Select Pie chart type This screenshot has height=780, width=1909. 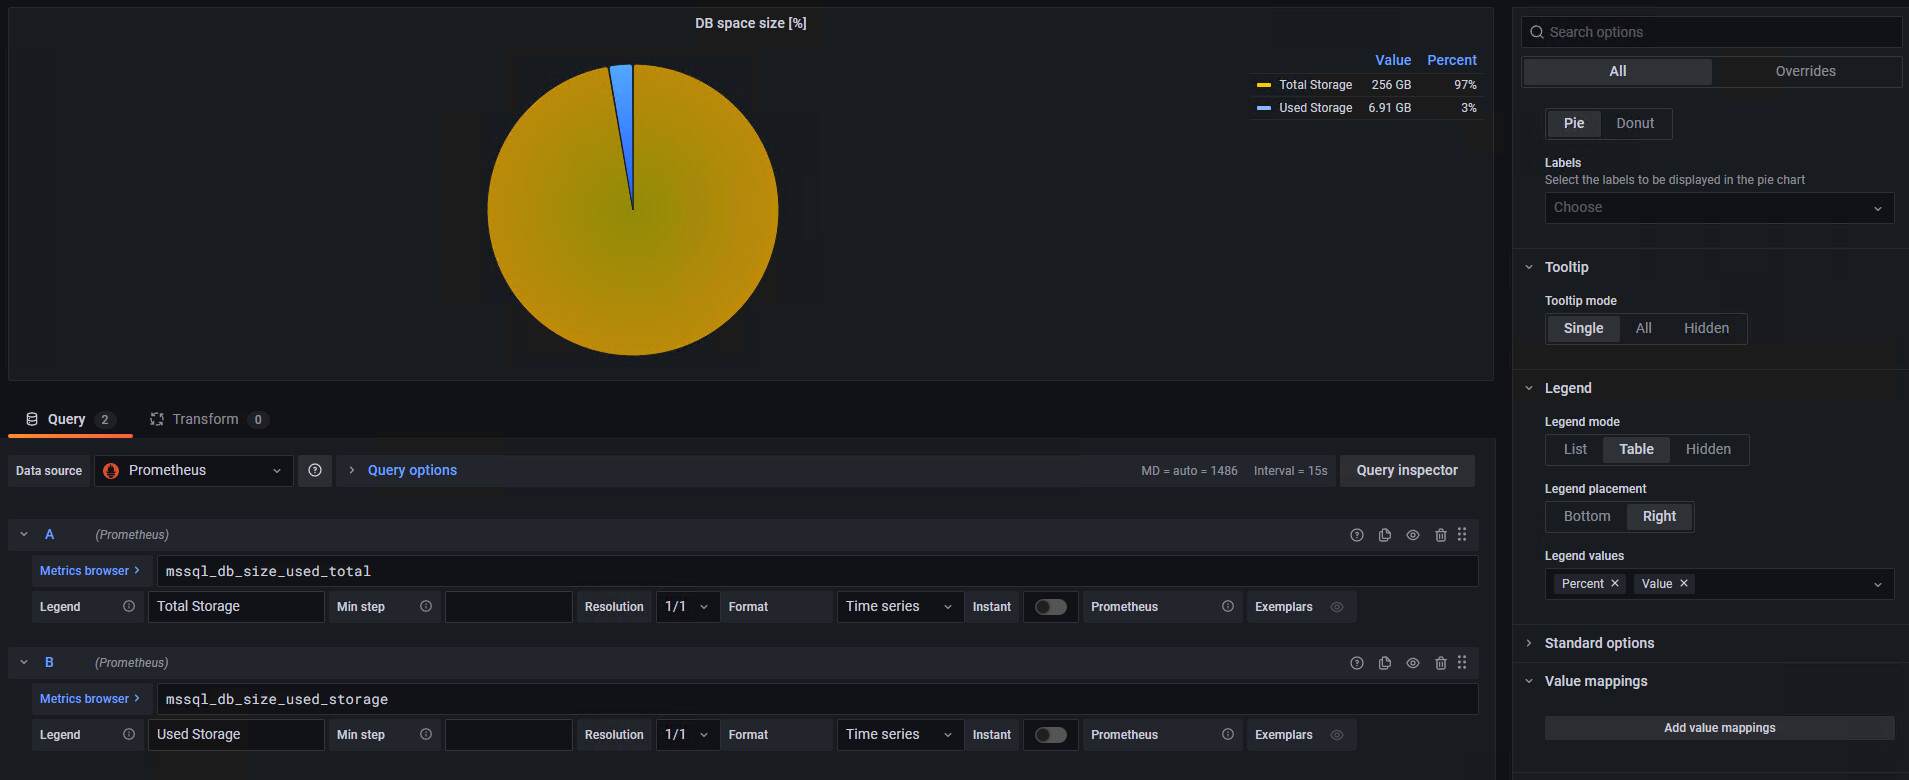(x=1574, y=123)
